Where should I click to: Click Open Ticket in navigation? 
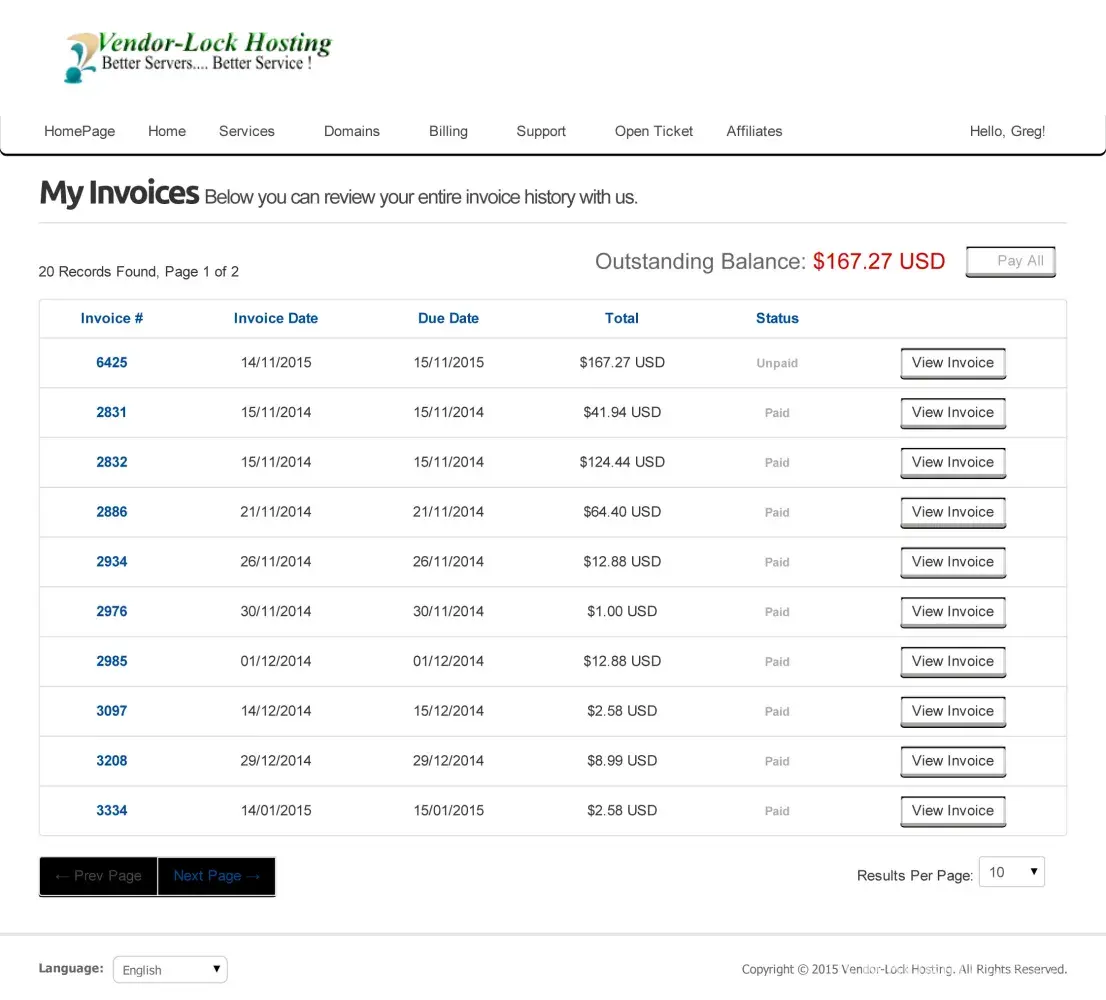tap(653, 131)
